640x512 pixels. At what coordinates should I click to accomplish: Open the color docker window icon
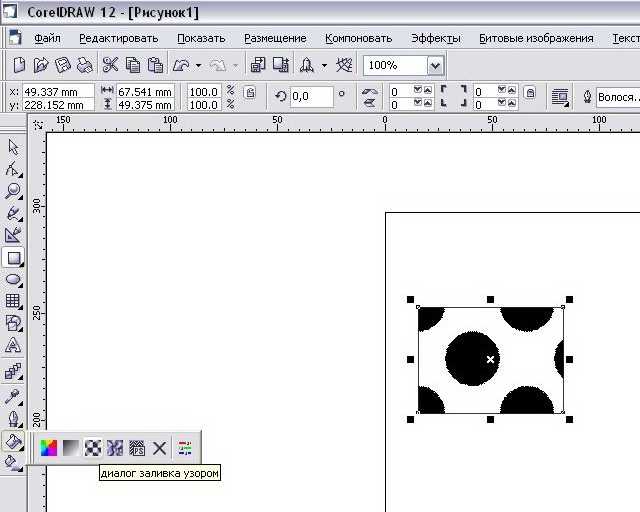[185, 448]
